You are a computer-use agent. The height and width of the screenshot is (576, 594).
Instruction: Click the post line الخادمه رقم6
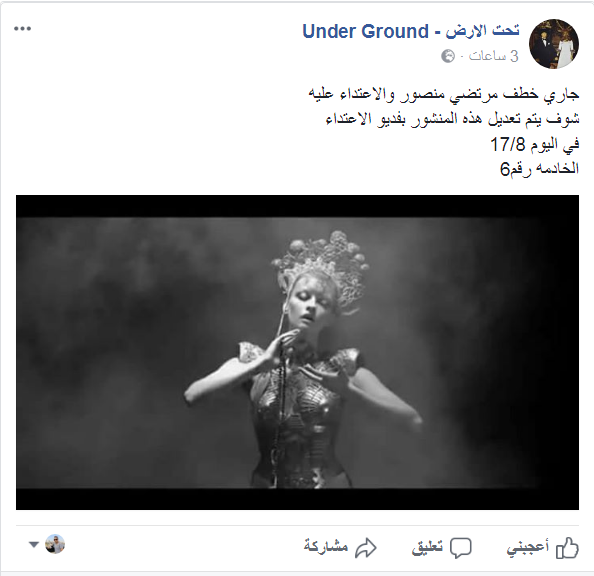pyautogui.click(x=539, y=168)
